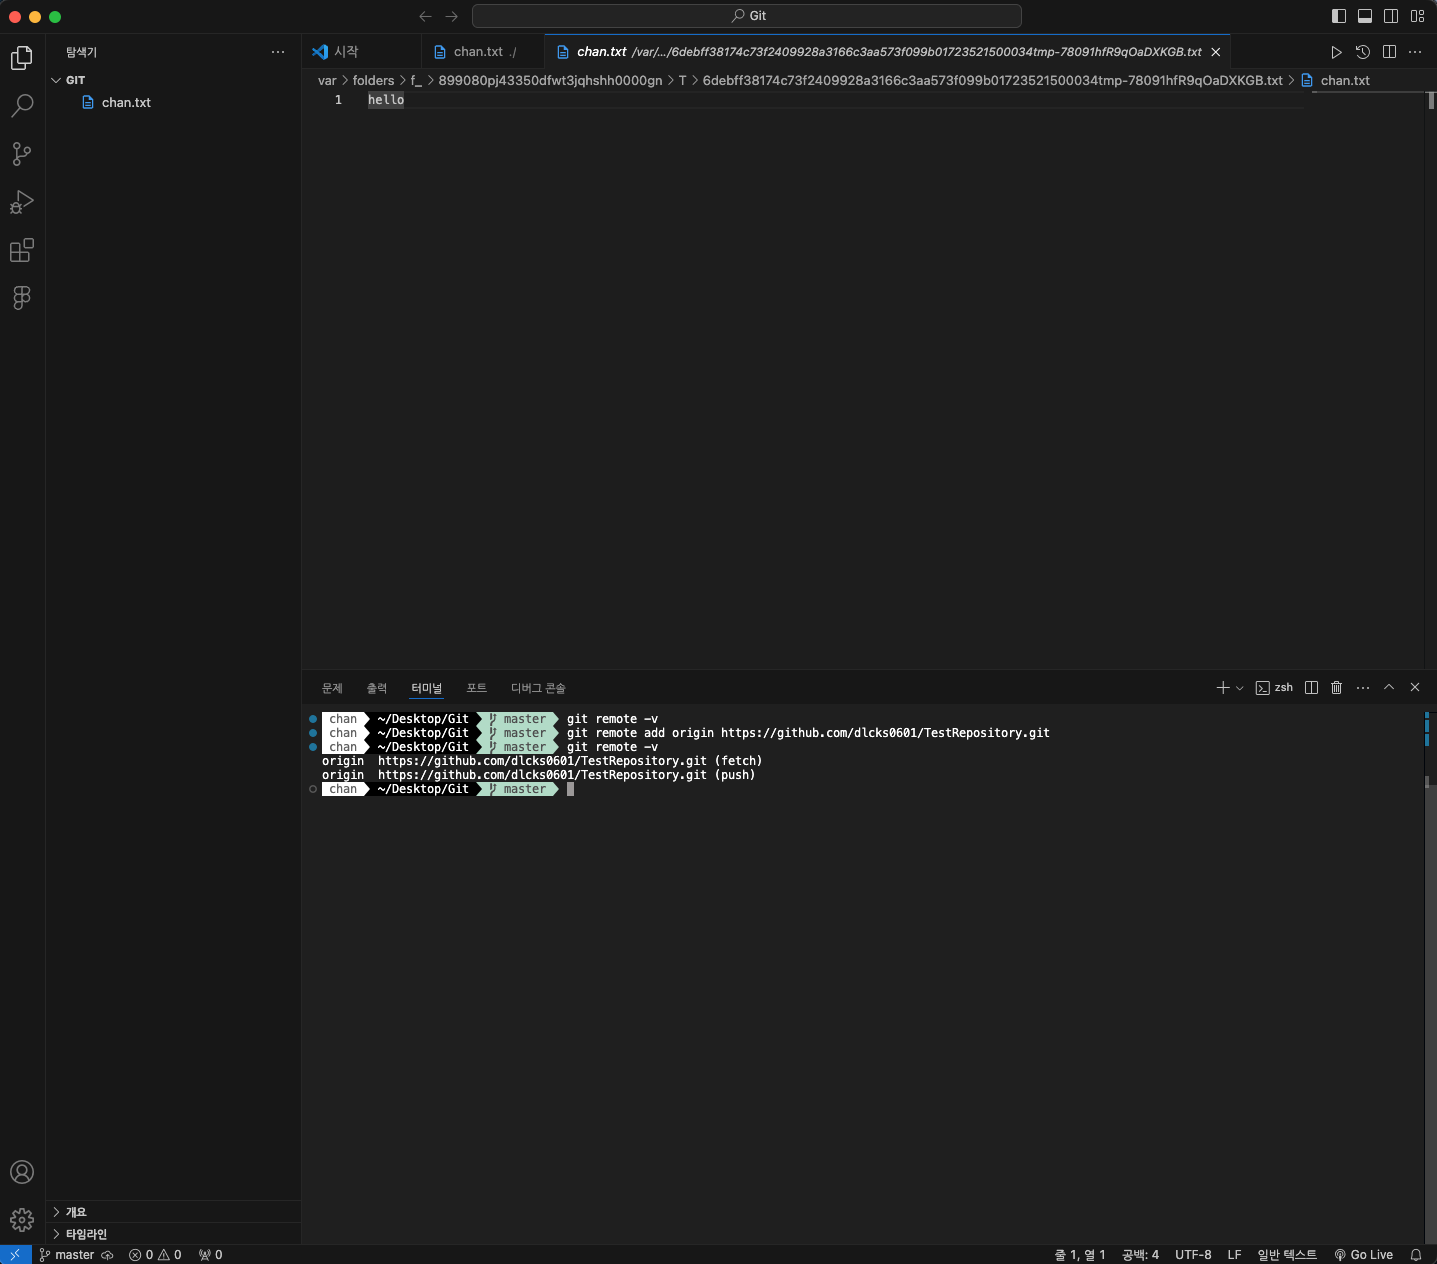The image size is (1437, 1264).
Task: Toggle the secondary side bar visibility
Action: pos(1391,16)
